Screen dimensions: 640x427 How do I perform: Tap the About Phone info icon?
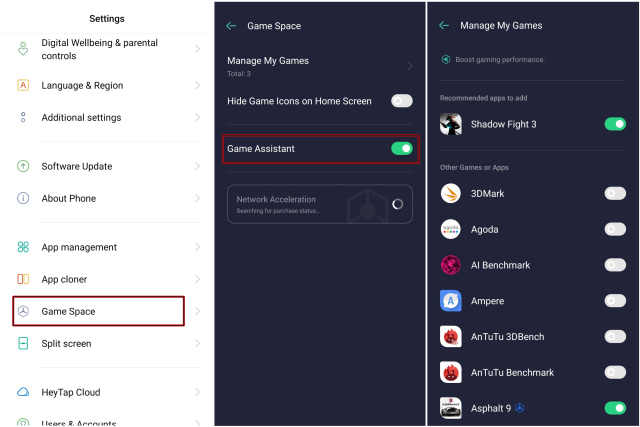23,198
